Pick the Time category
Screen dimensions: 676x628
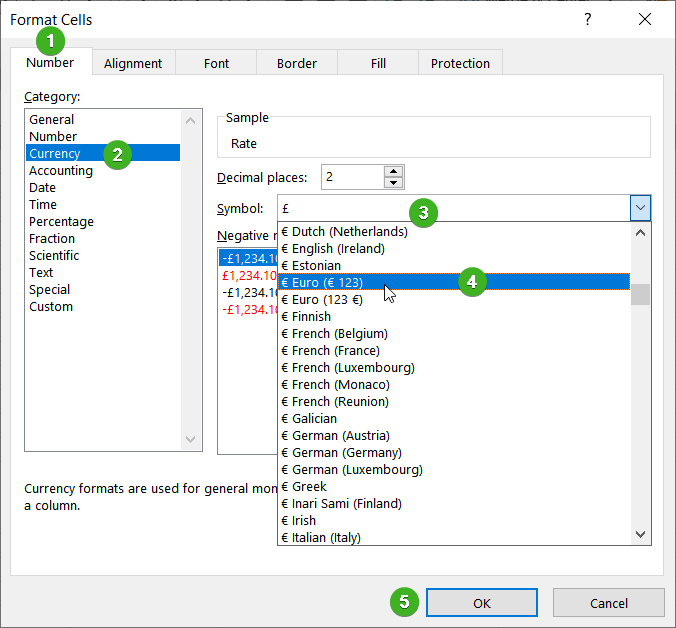coord(103,204)
